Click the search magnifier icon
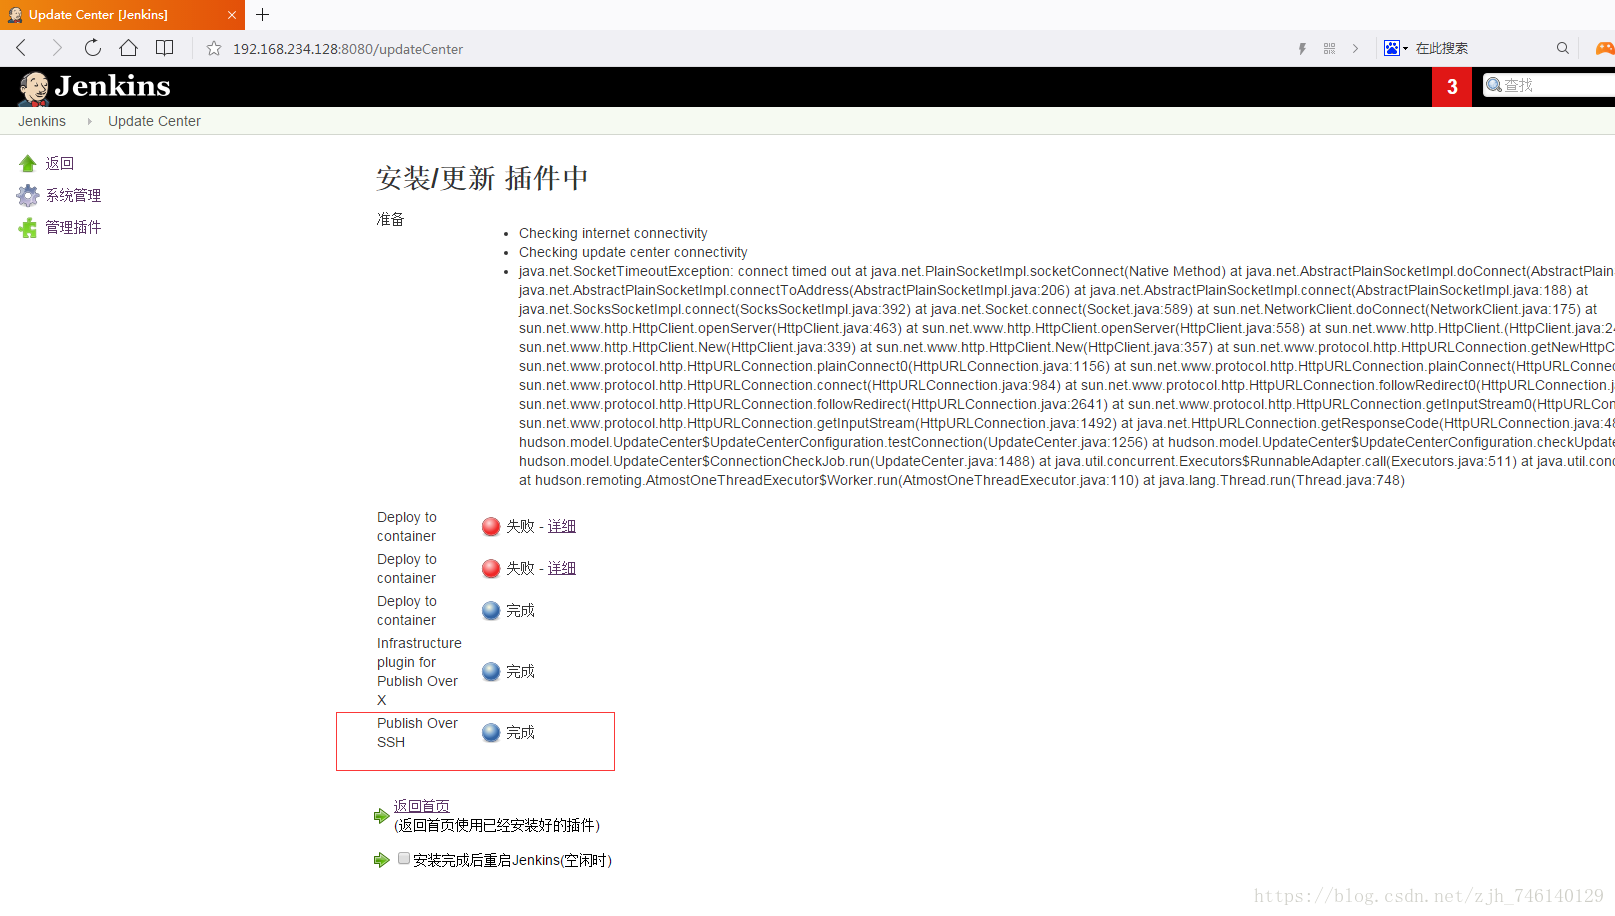Viewport: 1615px width, 916px height. click(1563, 48)
